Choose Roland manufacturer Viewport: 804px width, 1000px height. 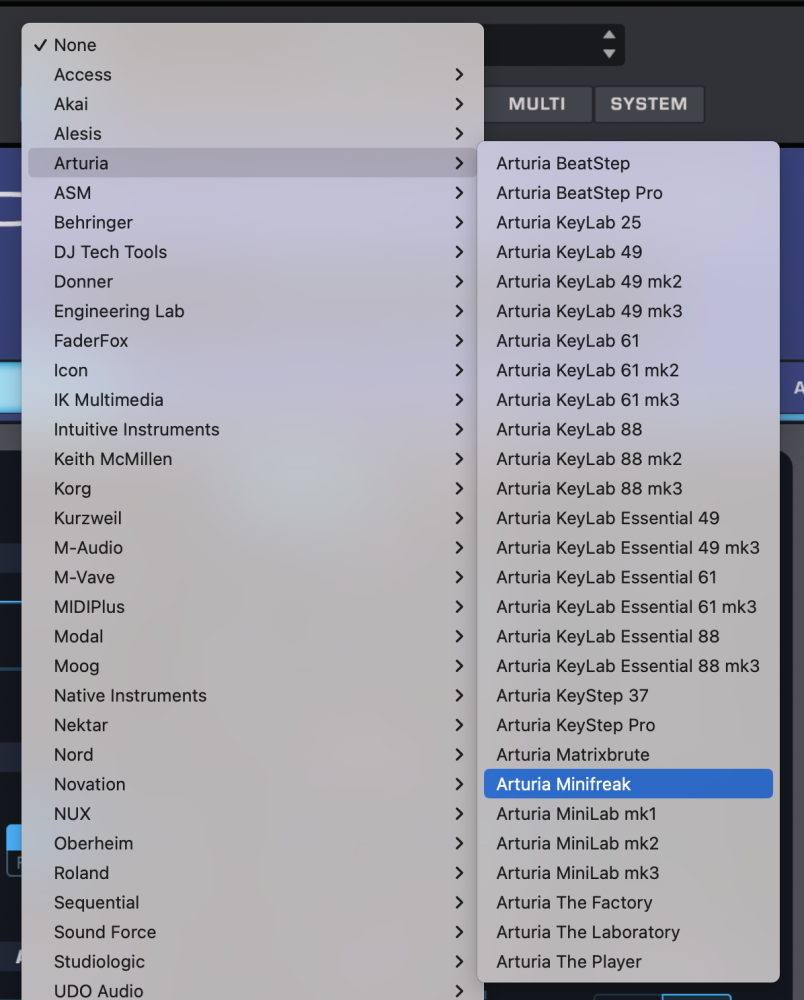pyautogui.click(x=252, y=873)
